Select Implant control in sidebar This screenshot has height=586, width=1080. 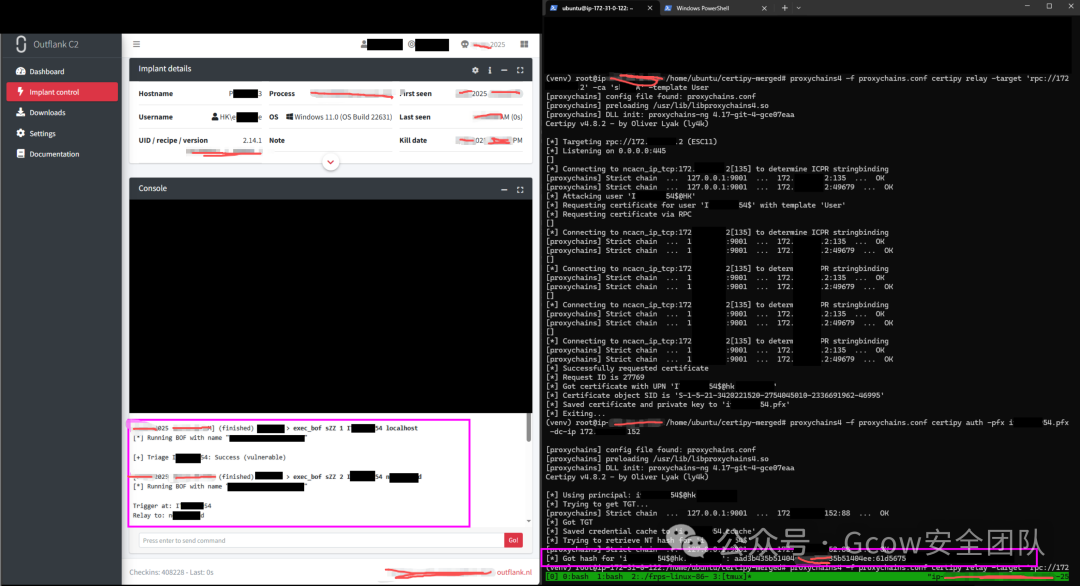coord(62,92)
